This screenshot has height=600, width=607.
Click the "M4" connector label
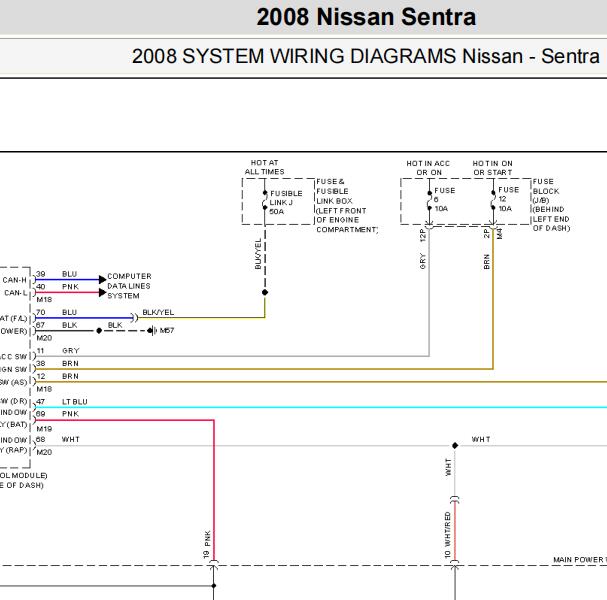499,234
